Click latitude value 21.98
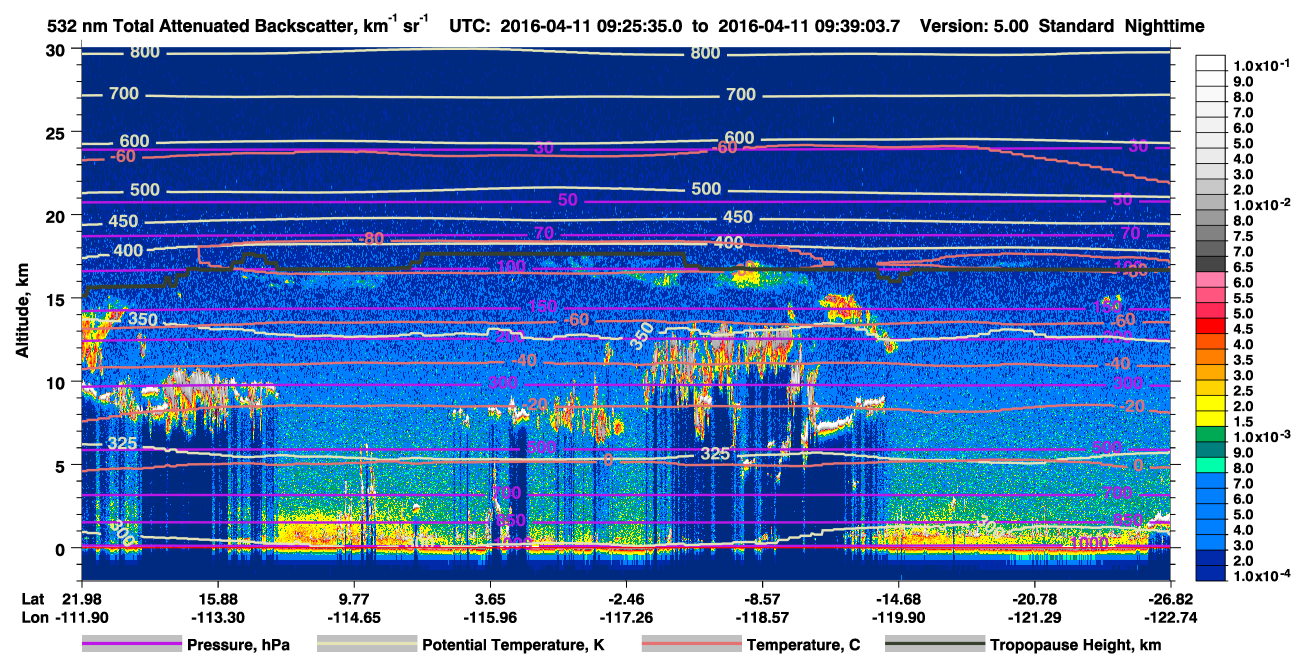The image size is (1300, 667). pyautogui.click(x=80, y=598)
